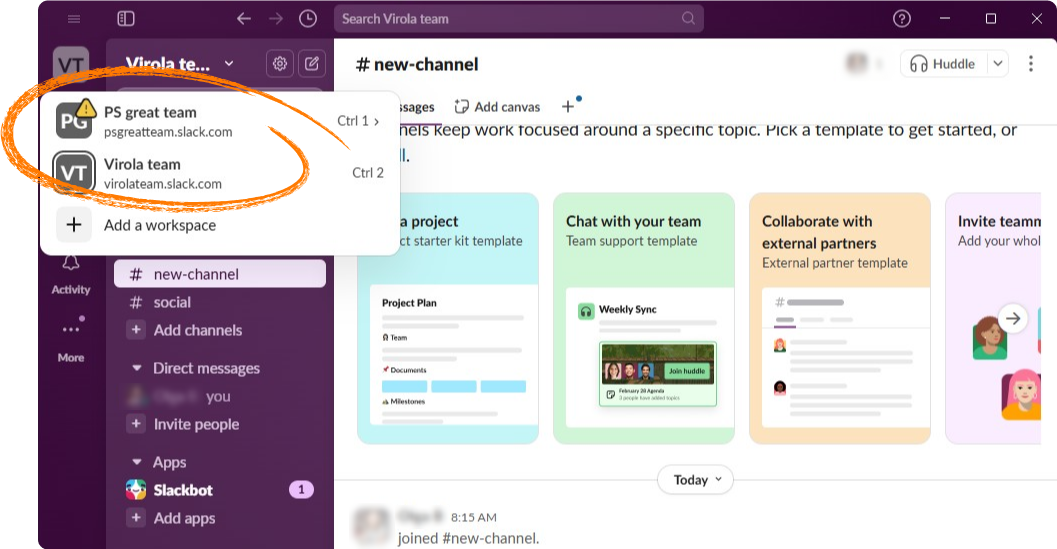Open the # new-channel header title

(417, 65)
